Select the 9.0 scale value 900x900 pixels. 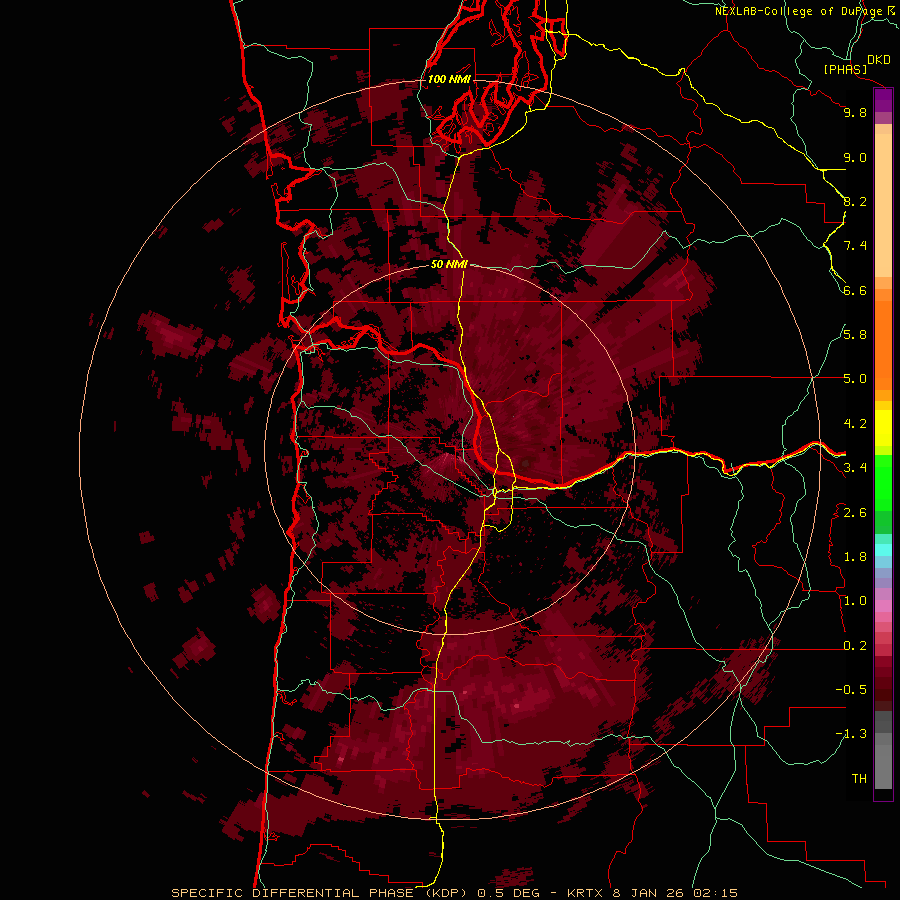click(855, 157)
